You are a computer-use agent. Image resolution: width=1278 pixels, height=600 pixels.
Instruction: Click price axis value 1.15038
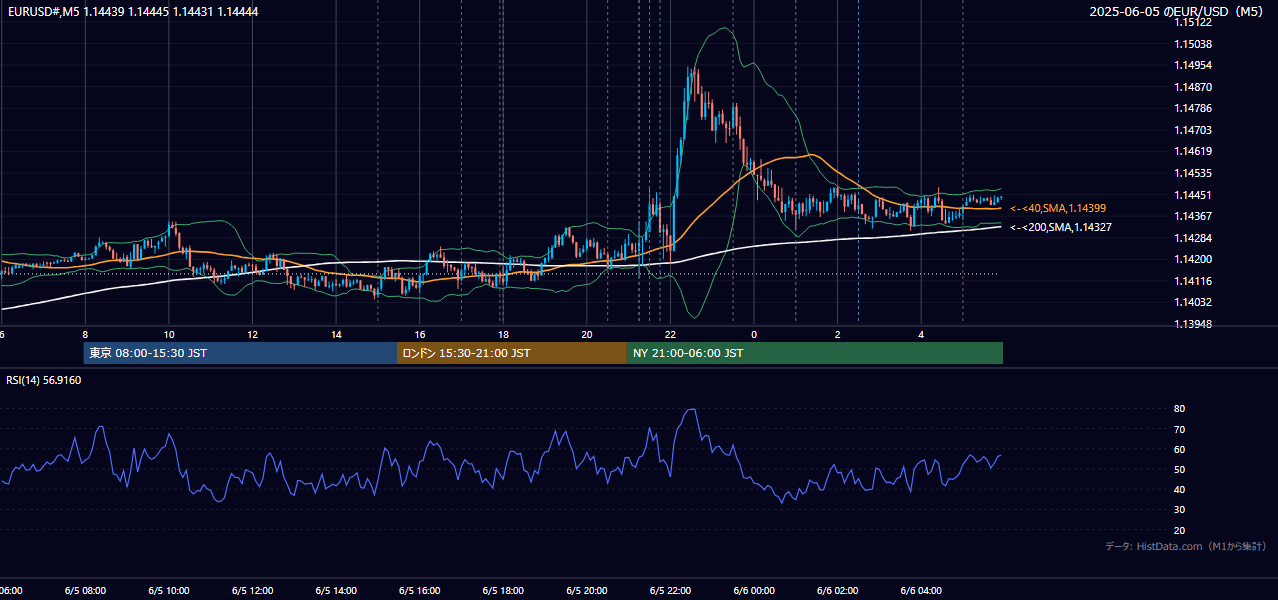click(1193, 44)
